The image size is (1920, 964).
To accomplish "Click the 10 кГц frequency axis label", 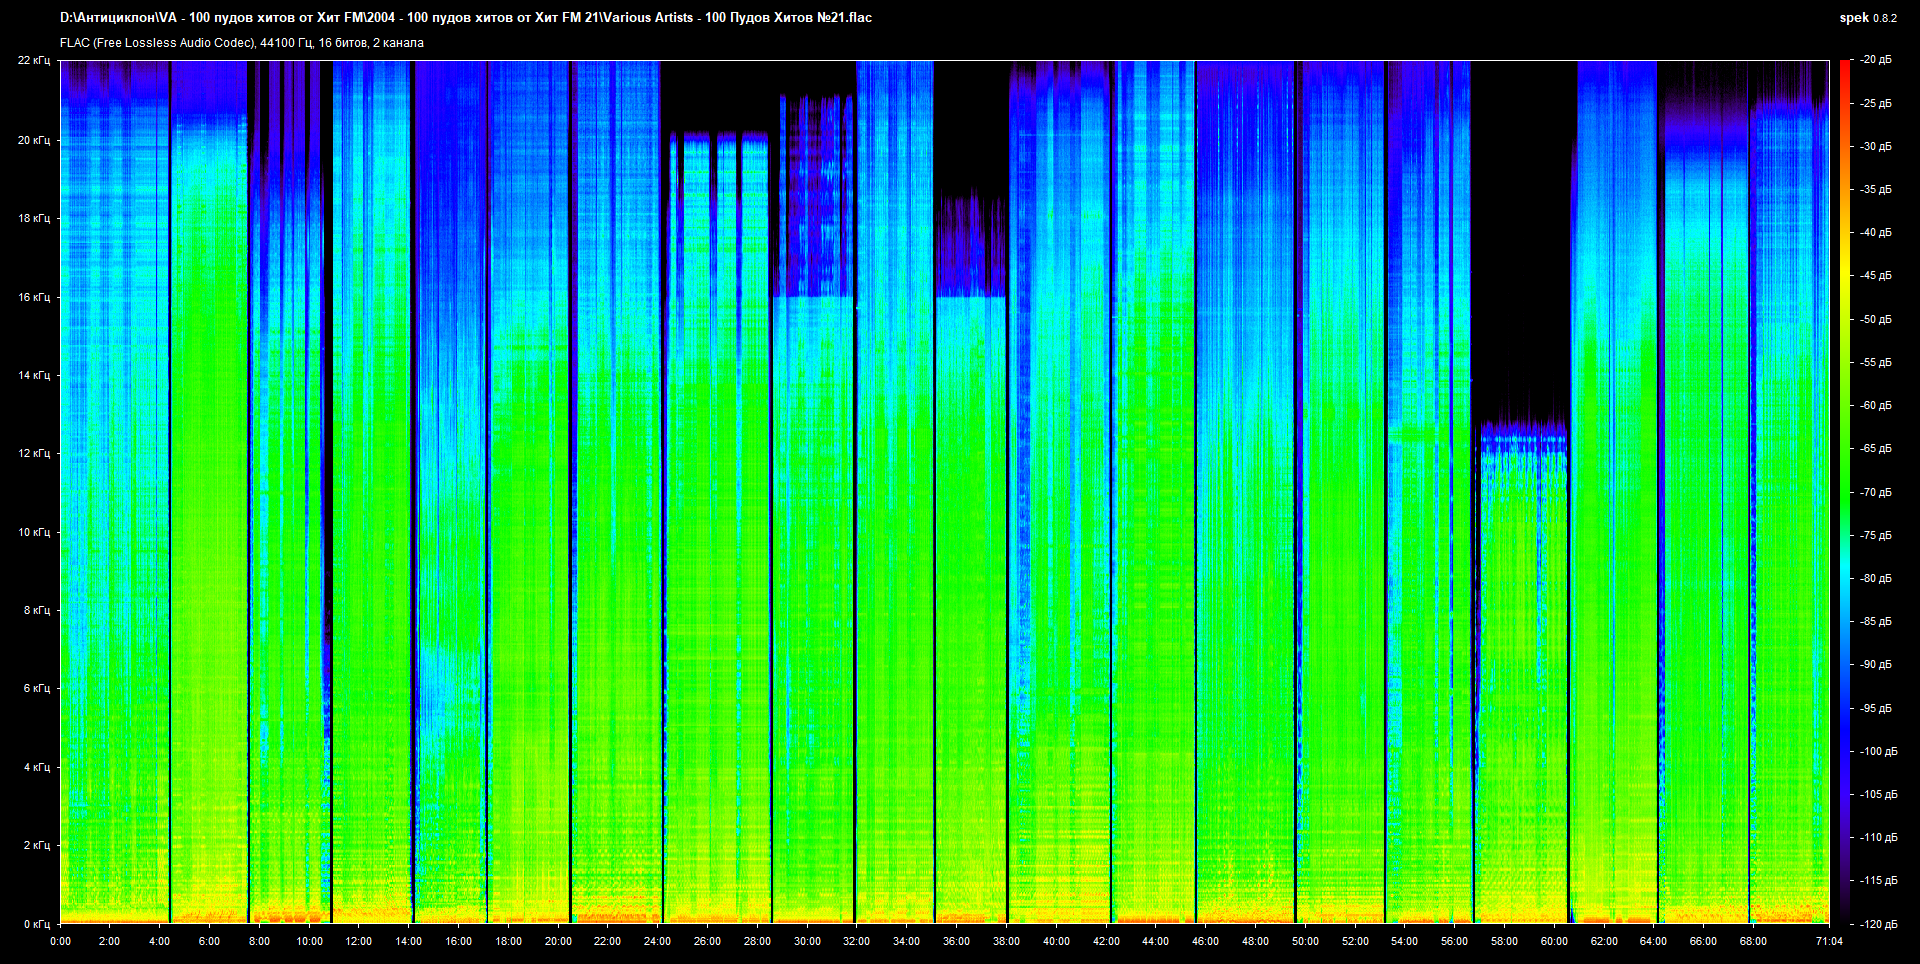I will [x=33, y=532].
